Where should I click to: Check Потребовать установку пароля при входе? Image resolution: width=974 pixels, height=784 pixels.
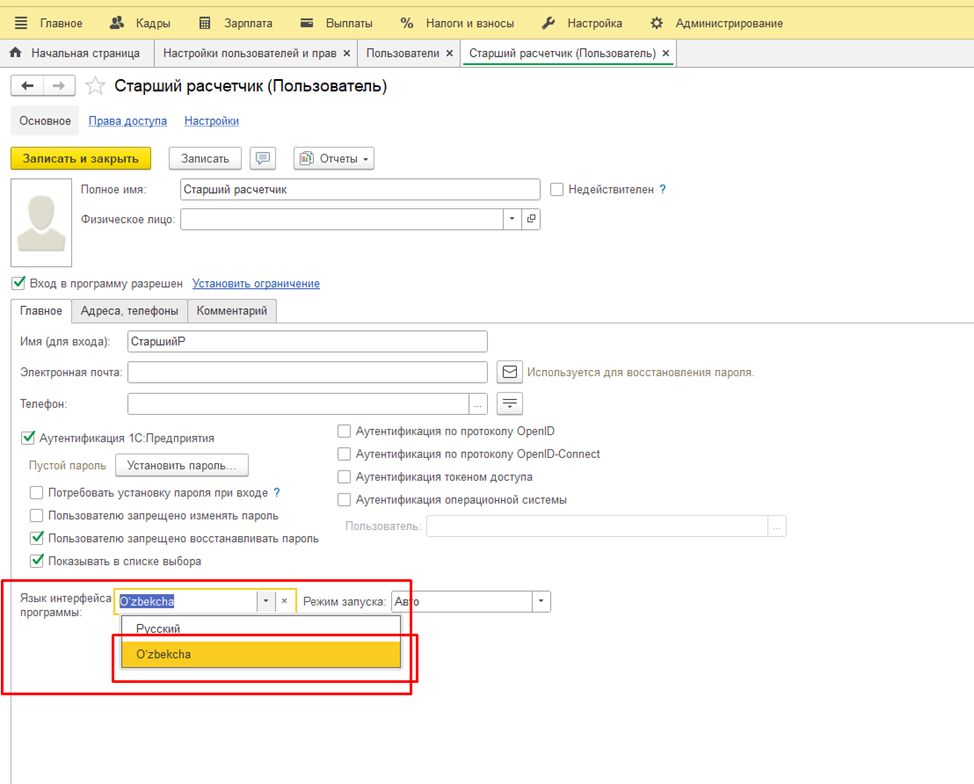click(x=37, y=493)
